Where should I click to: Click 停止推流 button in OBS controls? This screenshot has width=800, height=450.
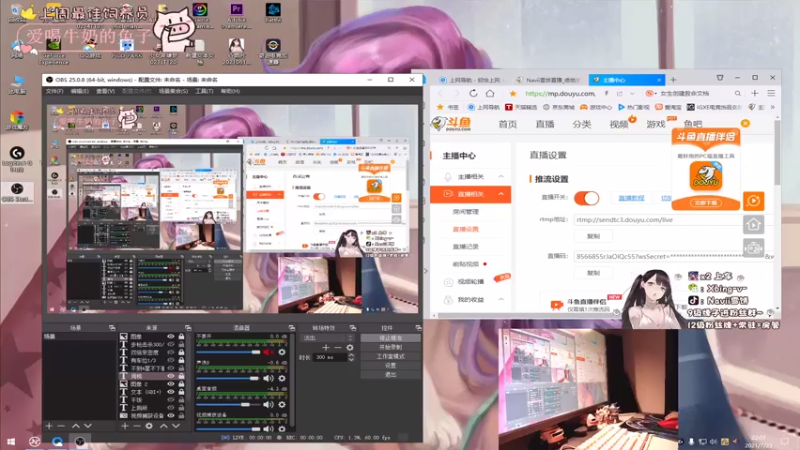(390, 338)
